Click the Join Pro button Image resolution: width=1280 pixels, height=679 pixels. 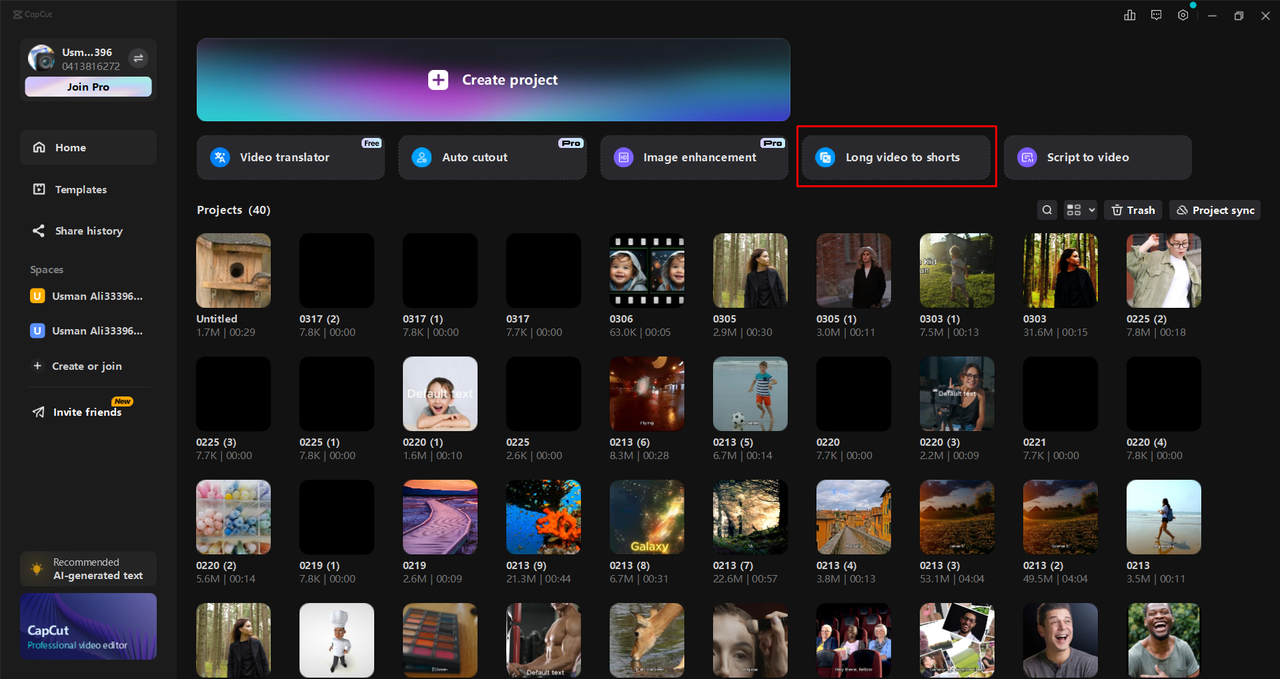[x=88, y=87]
